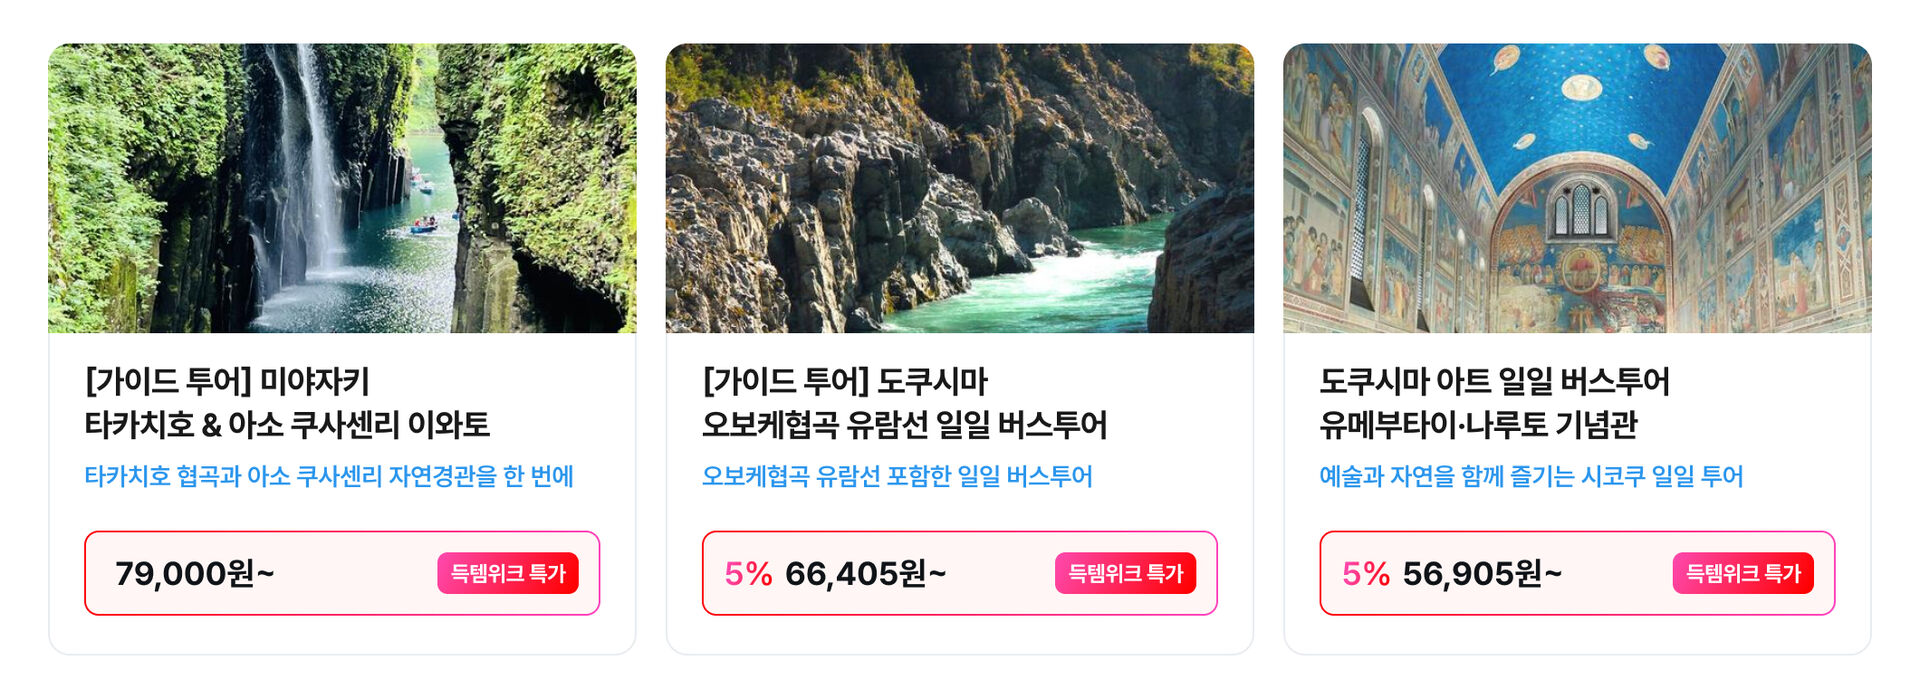Open the blue-ceiling fresco chapel photo
Screen dimensions: 1920x699
(1577, 188)
